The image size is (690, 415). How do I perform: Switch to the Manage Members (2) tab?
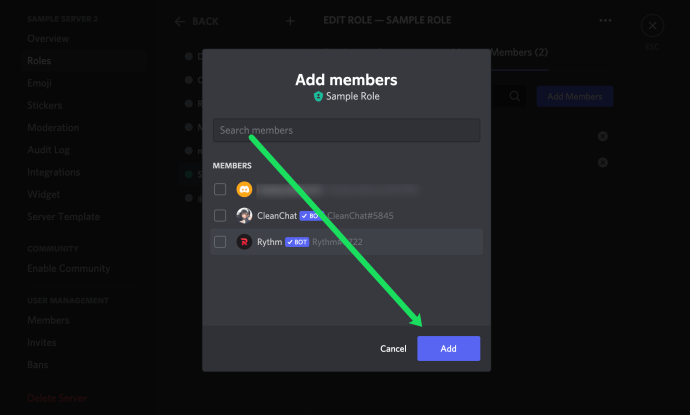520,52
